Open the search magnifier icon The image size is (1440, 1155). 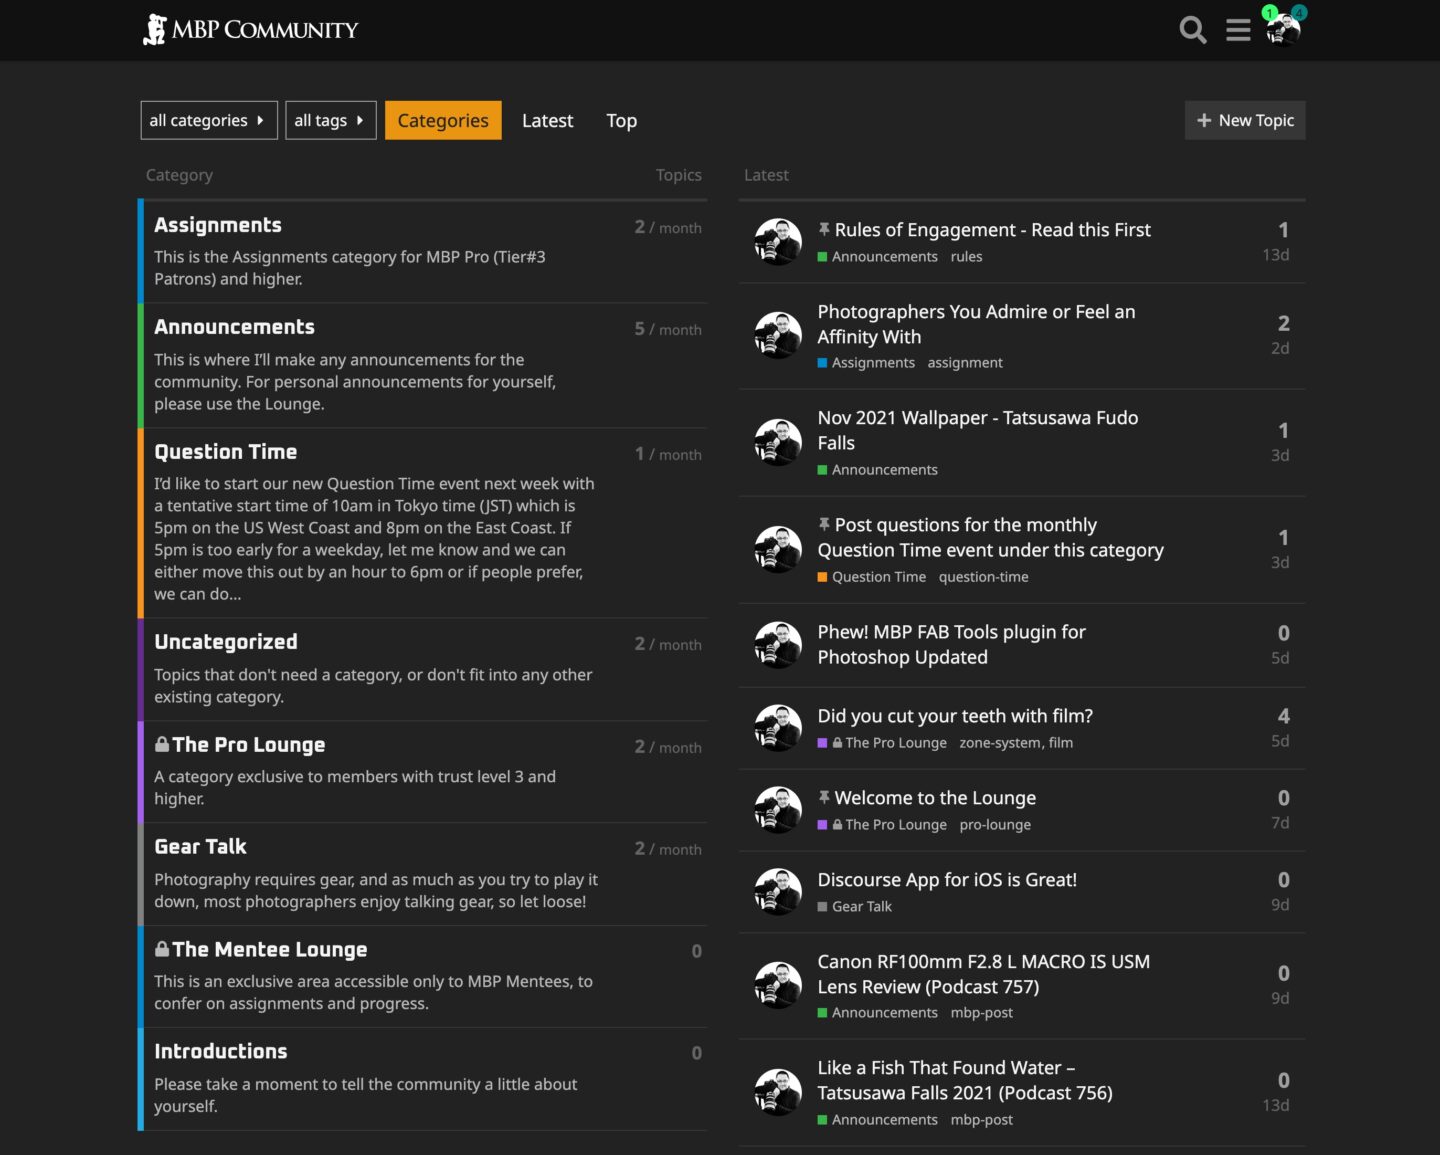point(1192,30)
